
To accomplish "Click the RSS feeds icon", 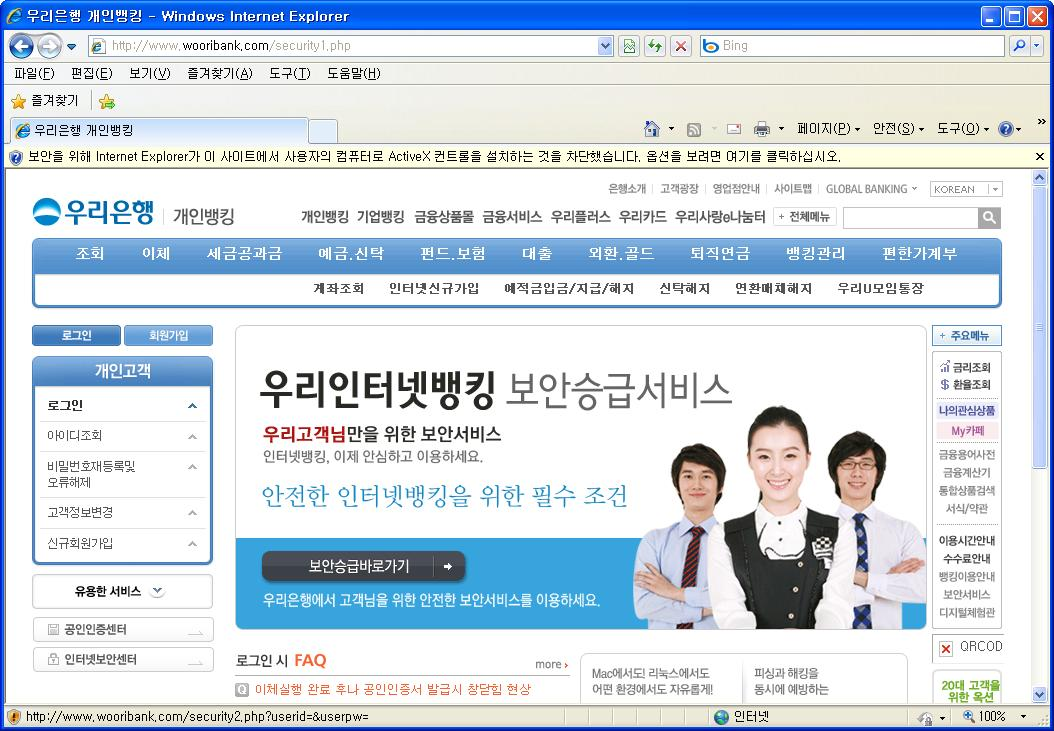I will 694,129.
